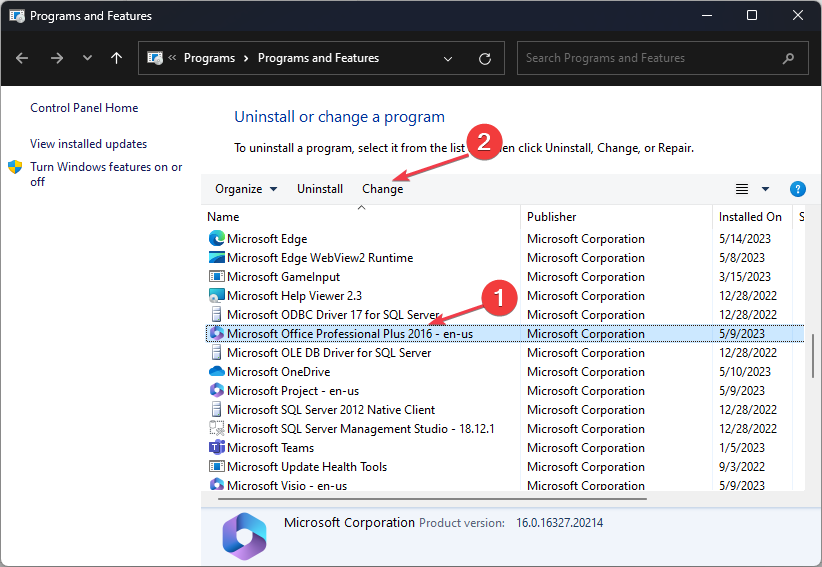The image size is (822, 567).
Task: Open View installed updates link
Action: point(89,144)
